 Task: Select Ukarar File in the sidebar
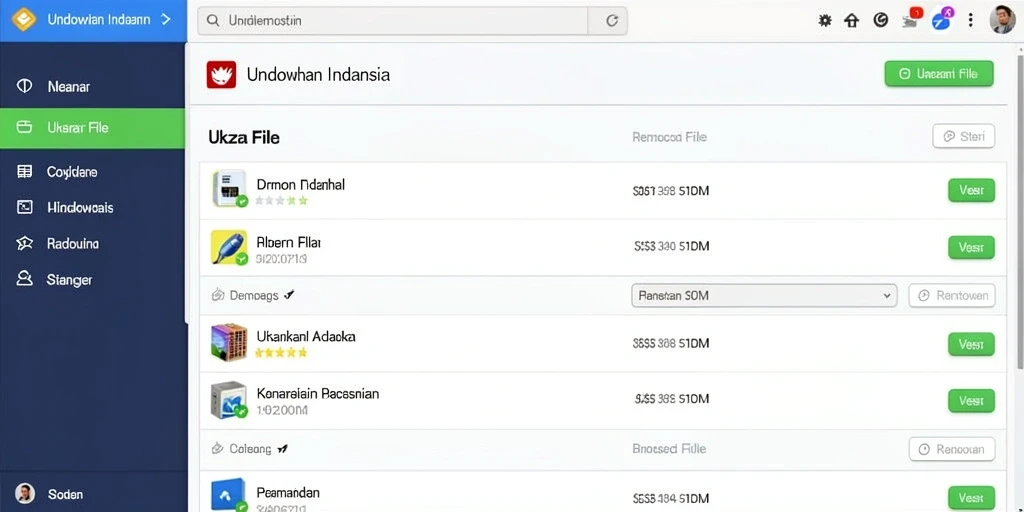[92, 127]
